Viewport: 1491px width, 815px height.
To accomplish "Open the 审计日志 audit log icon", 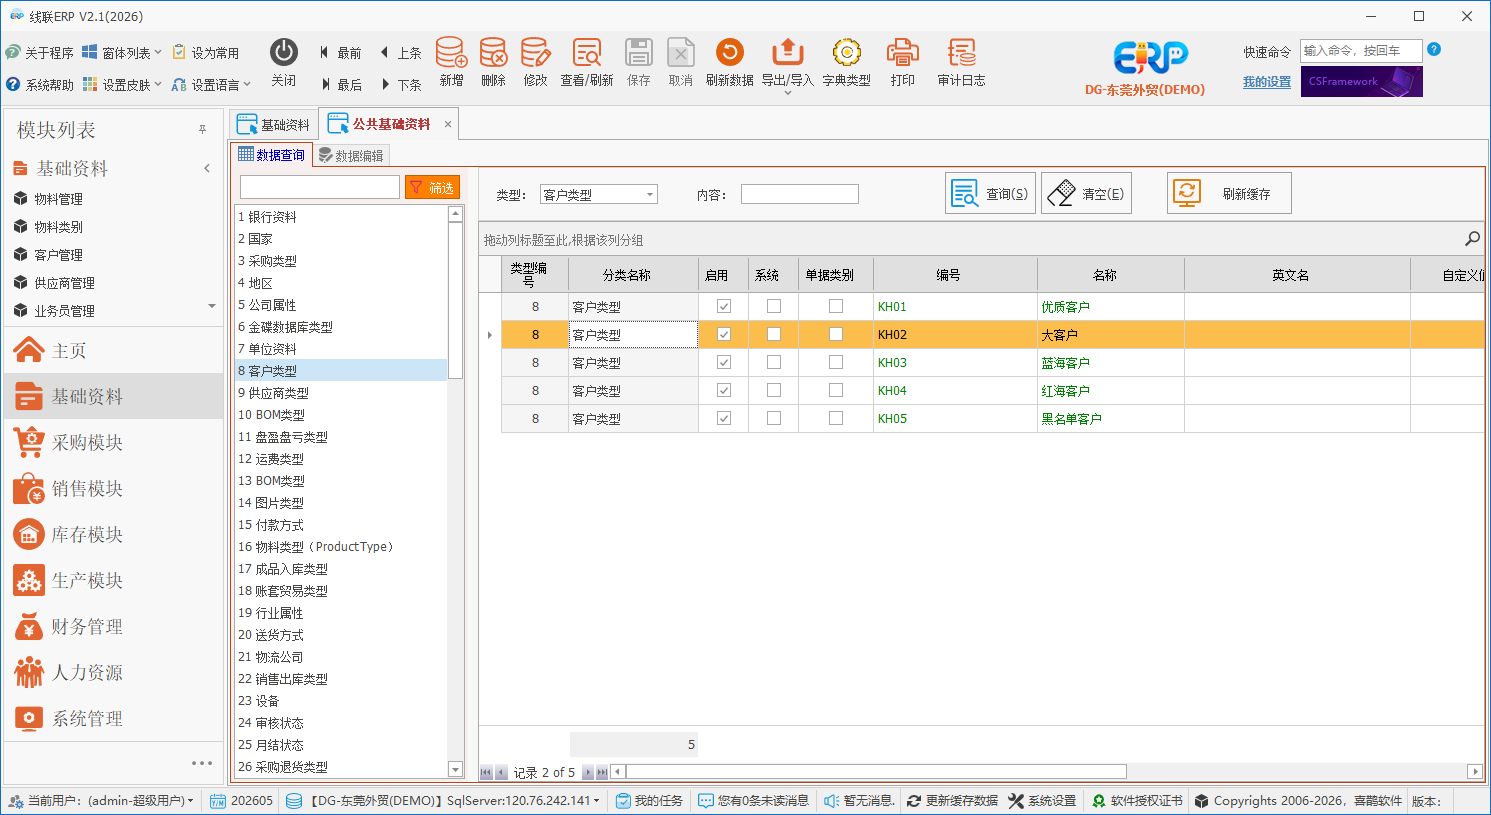I will tap(961, 62).
